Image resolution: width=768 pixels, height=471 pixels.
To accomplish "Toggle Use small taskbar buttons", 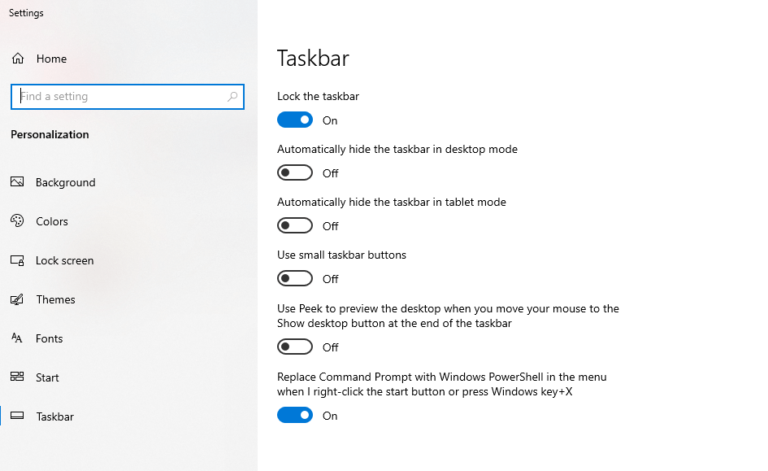I will (295, 279).
